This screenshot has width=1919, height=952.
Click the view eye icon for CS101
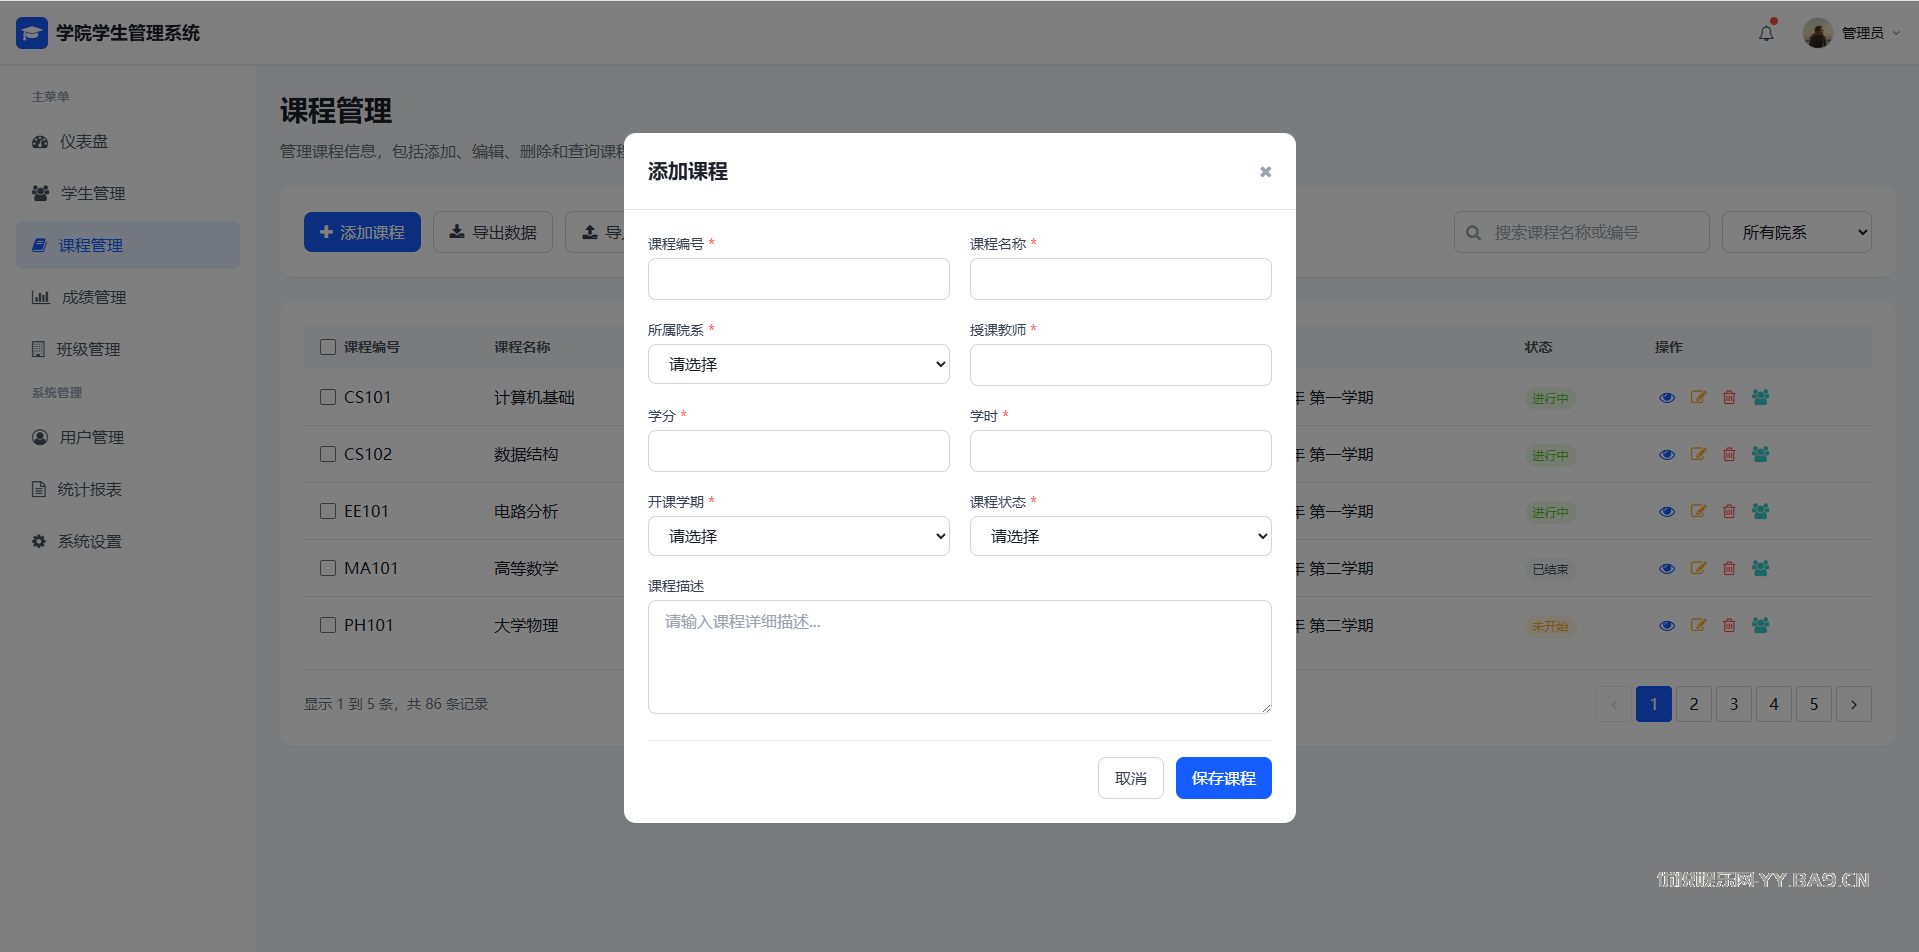pos(1666,398)
